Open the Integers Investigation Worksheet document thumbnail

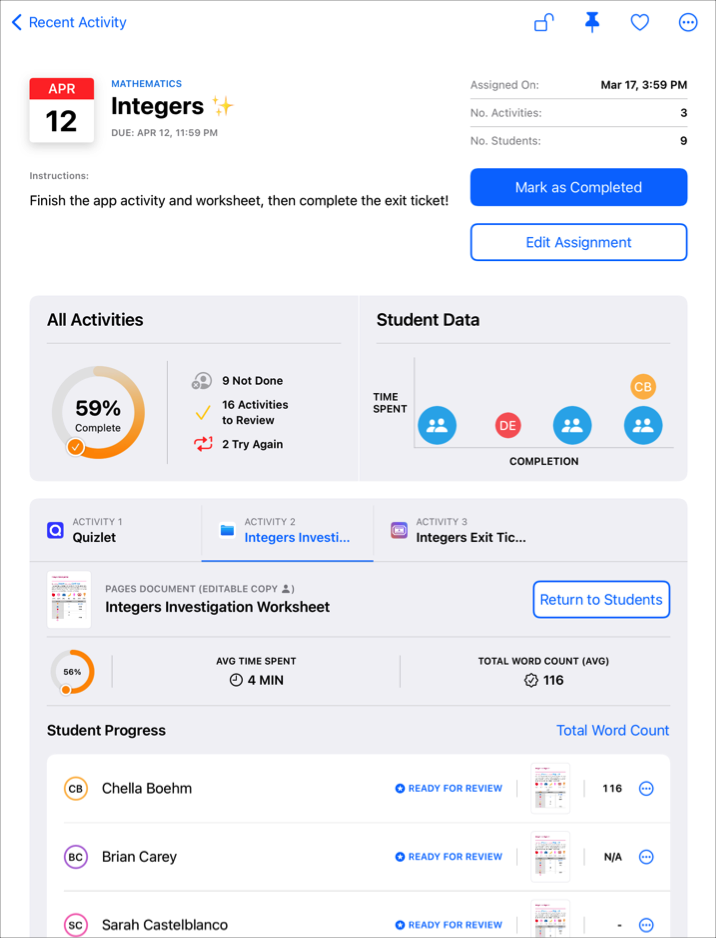point(69,599)
